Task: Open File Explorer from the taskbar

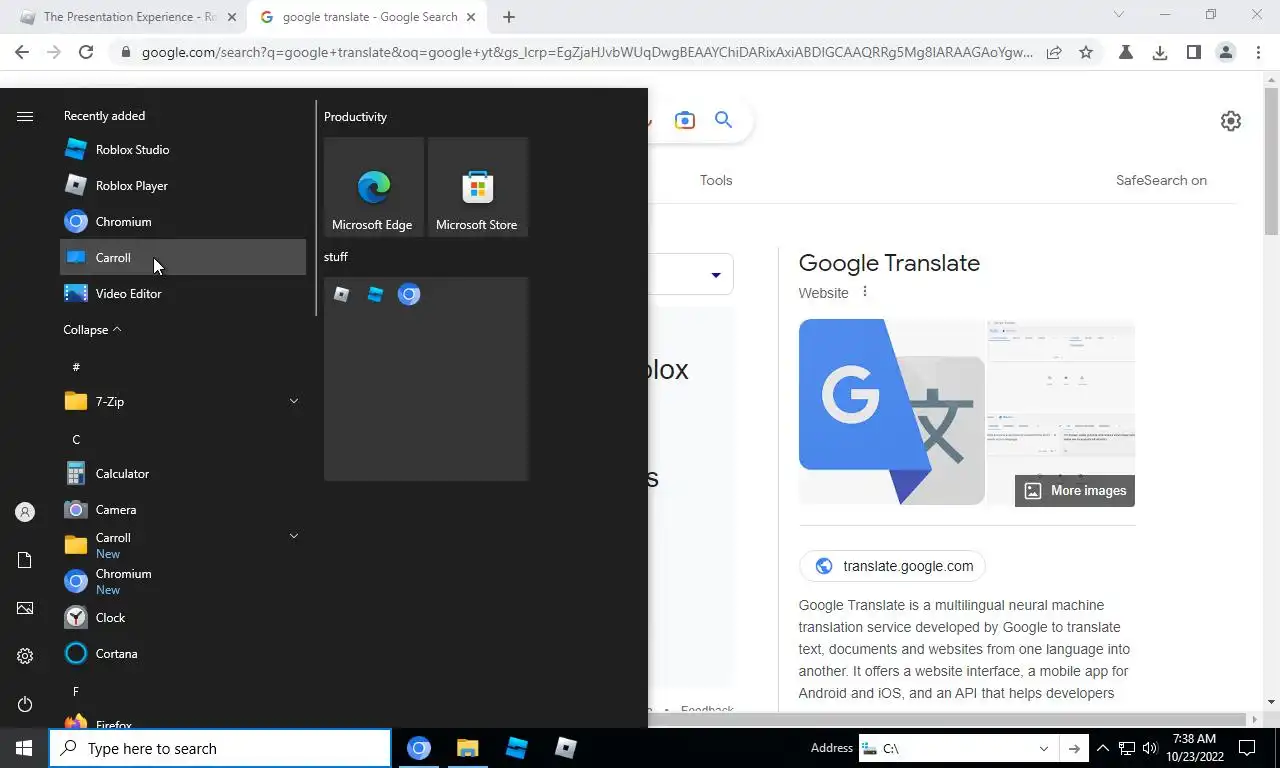Action: tap(467, 748)
